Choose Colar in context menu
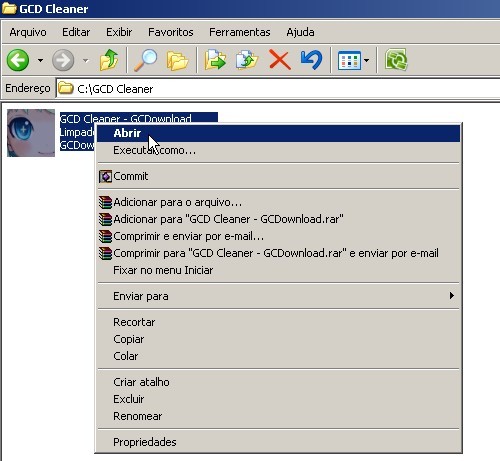 (x=278, y=356)
